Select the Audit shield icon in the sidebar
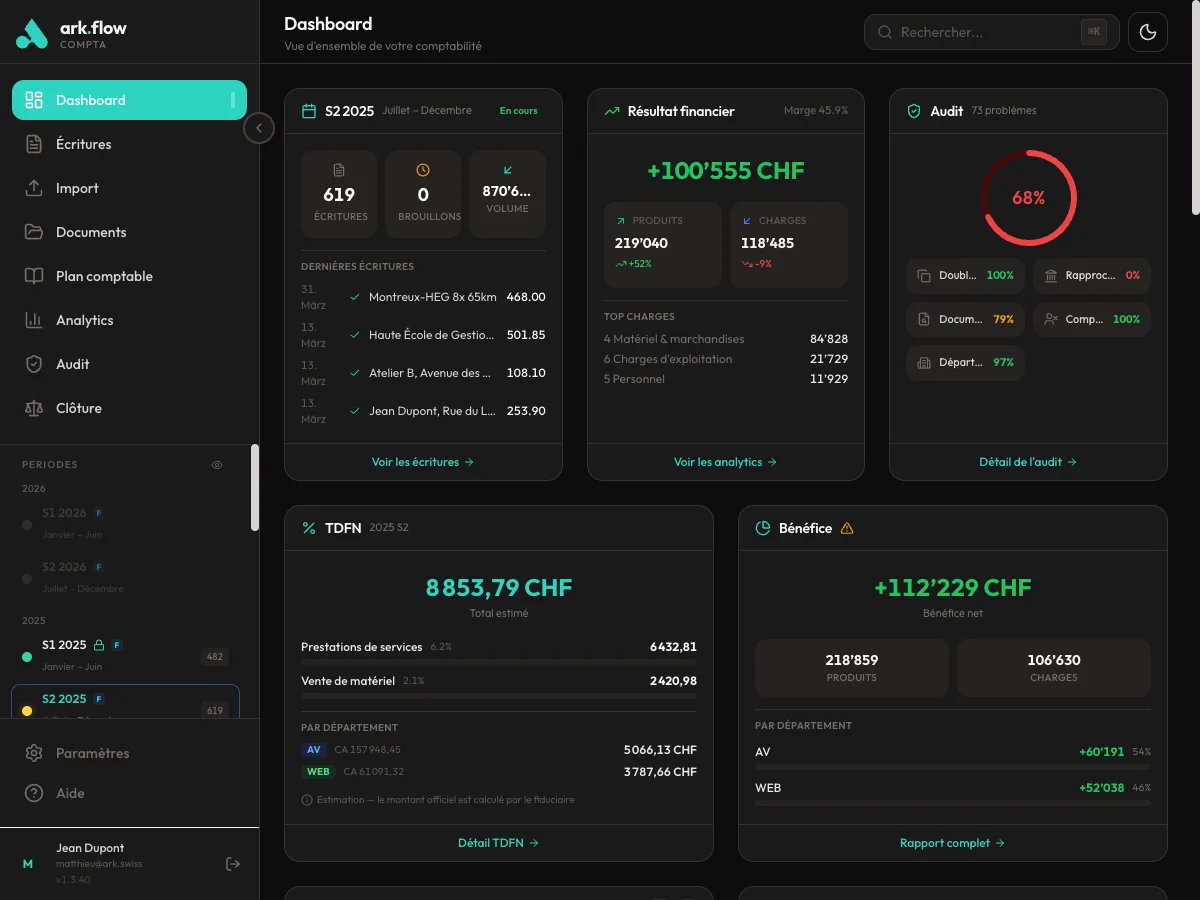 click(33, 364)
